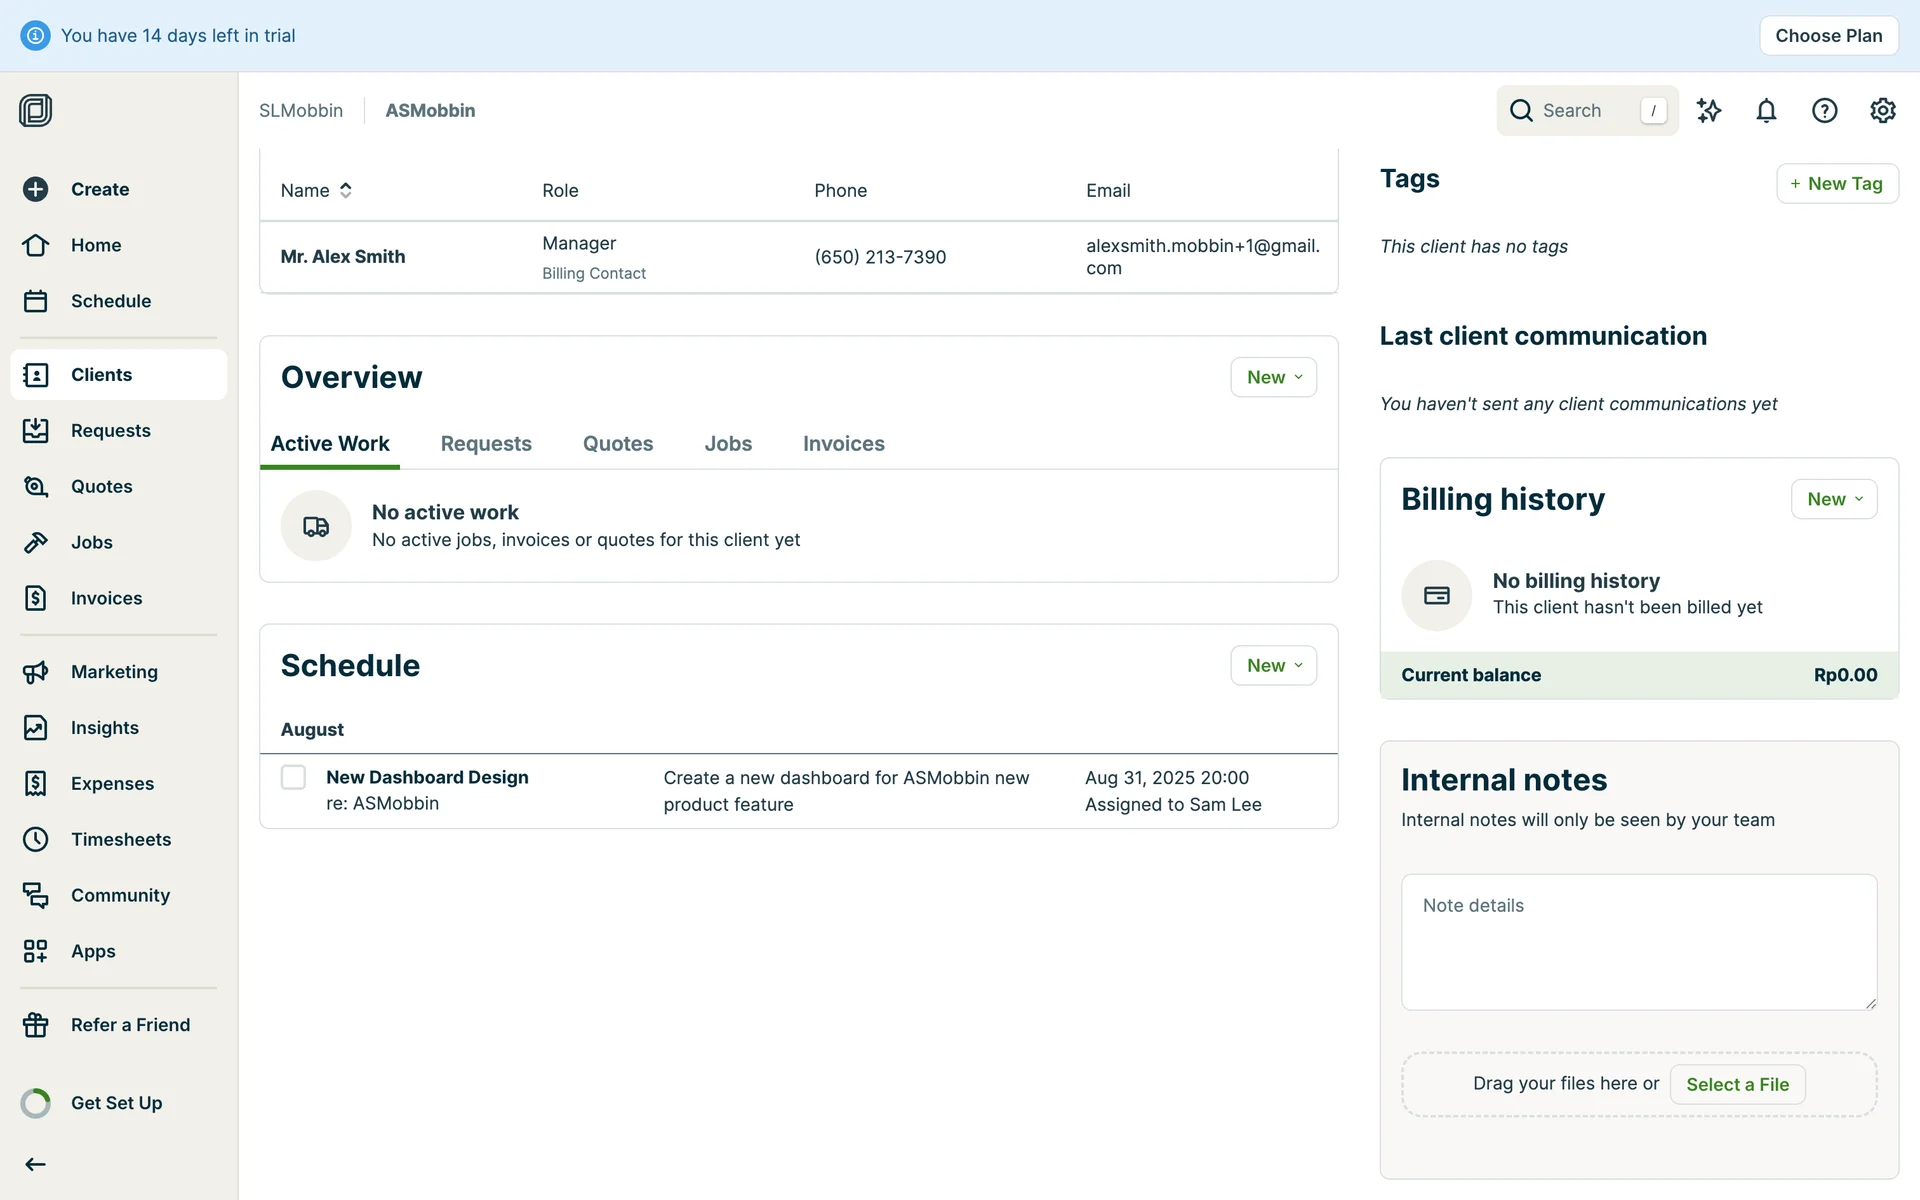
Task: Open the Refer a Friend gift icon
Action: [x=36, y=1025]
